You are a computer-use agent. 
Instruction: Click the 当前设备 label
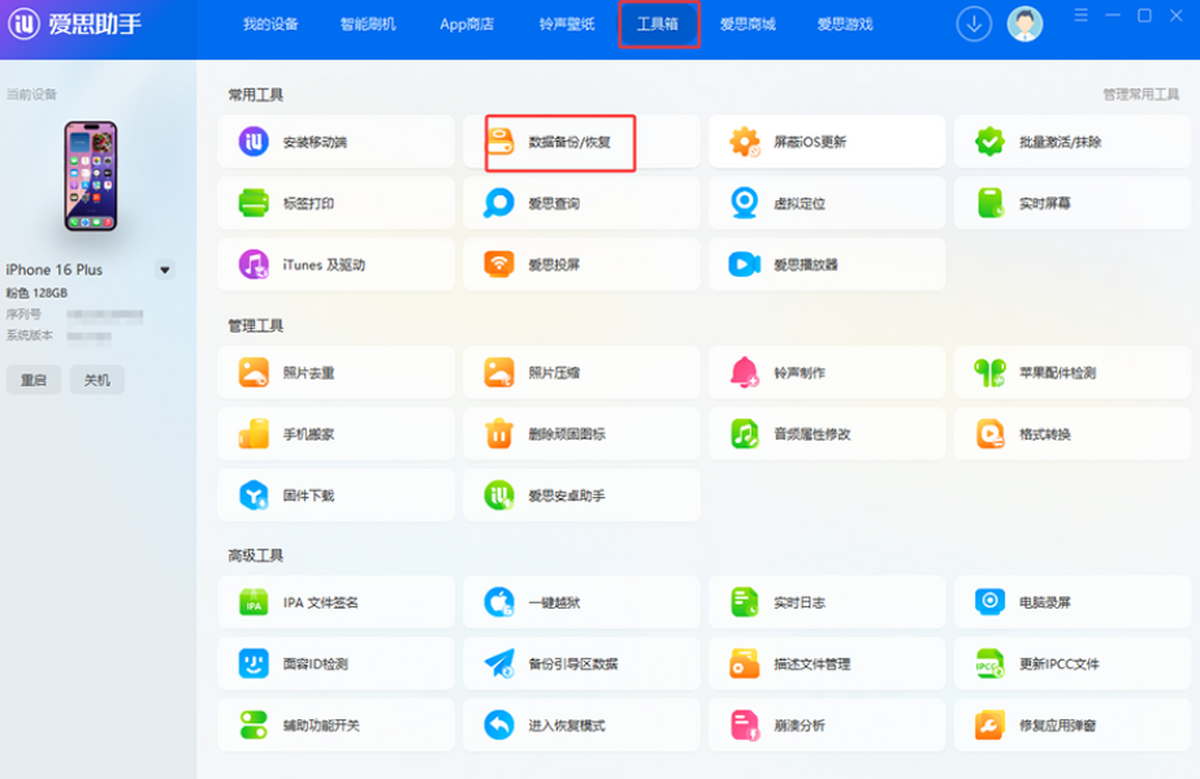(32, 94)
